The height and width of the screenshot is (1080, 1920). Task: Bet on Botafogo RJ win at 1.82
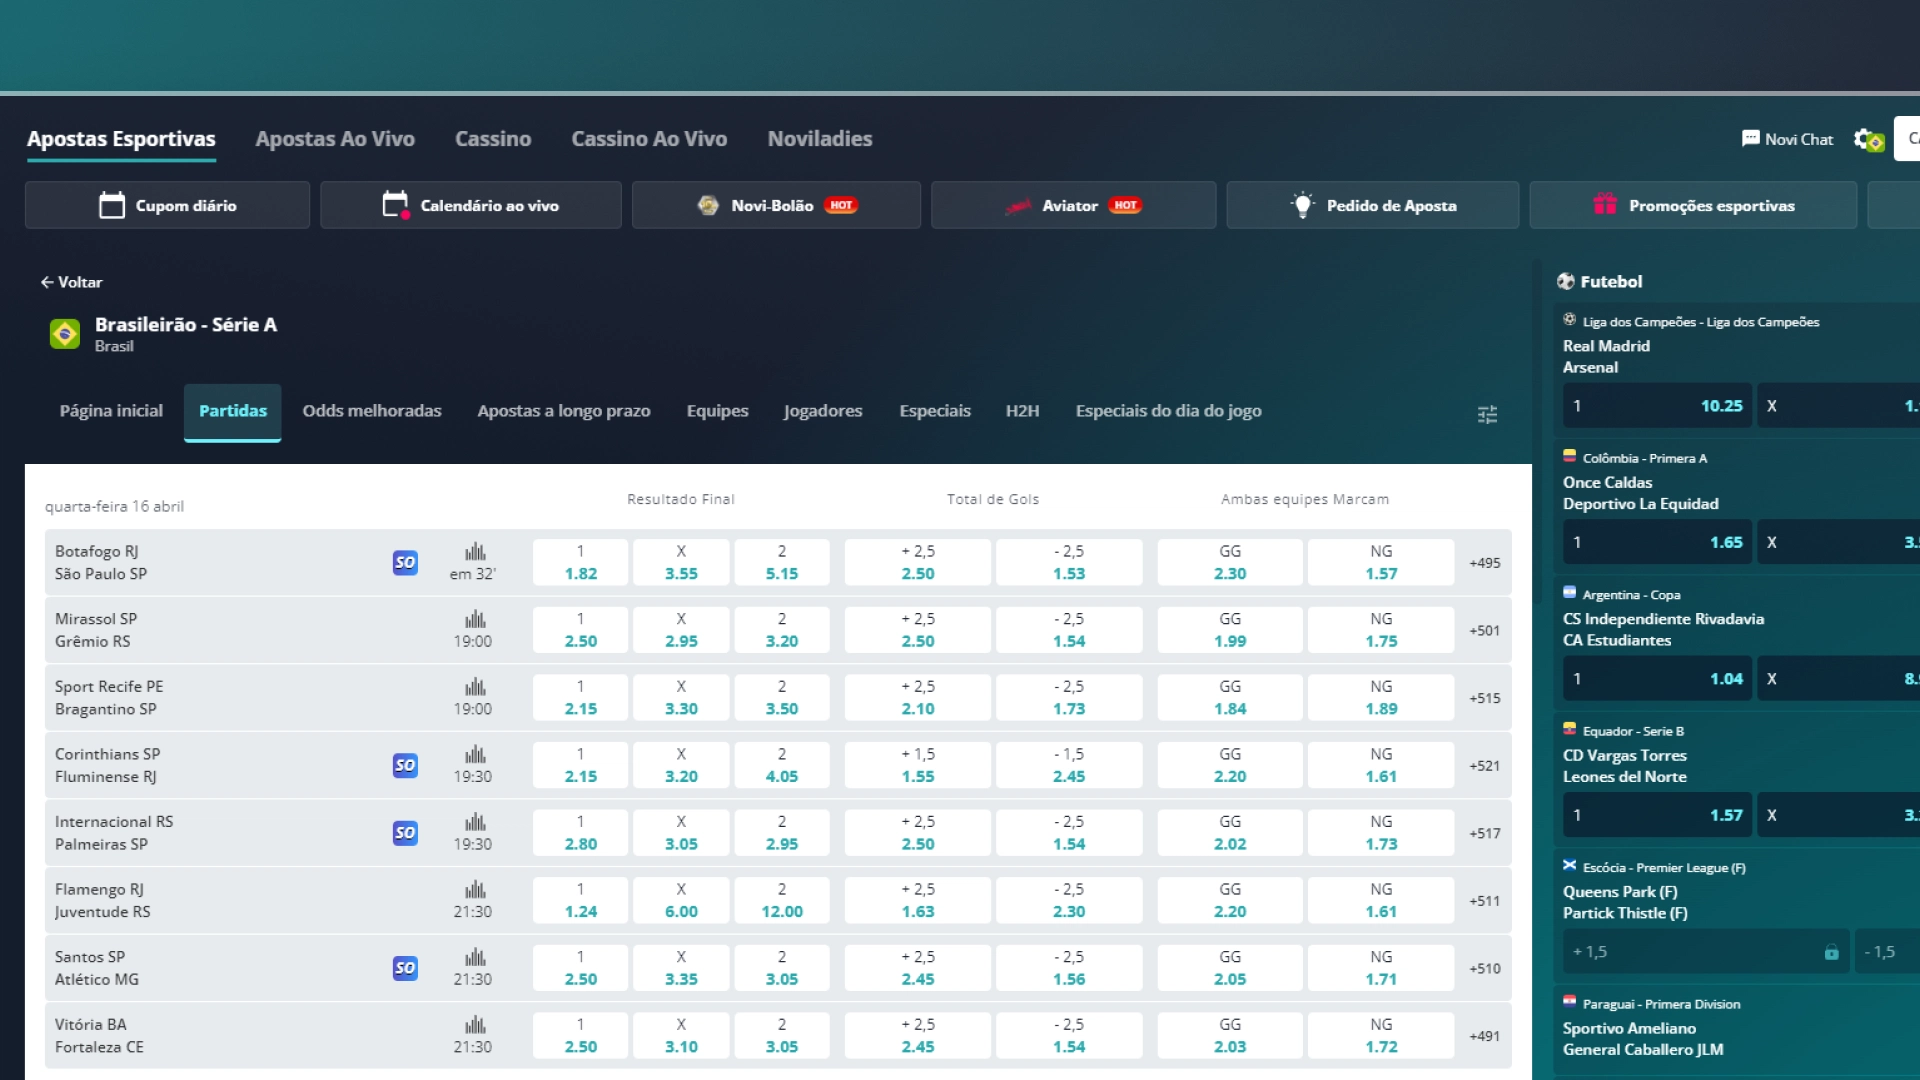click(581, 562)
